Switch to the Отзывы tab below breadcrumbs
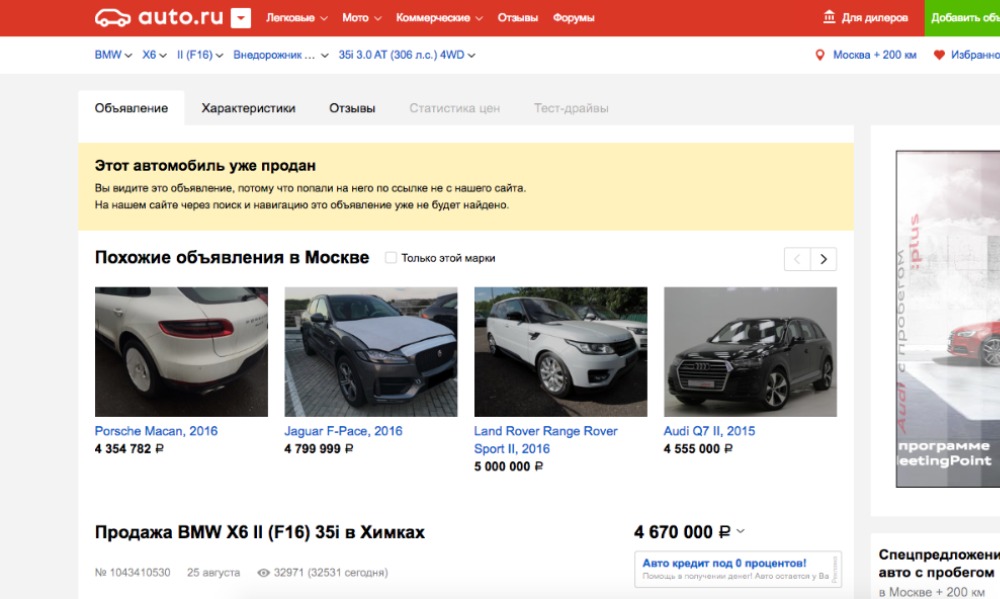This screenshot has width=1000, height=599. (352, 108)
